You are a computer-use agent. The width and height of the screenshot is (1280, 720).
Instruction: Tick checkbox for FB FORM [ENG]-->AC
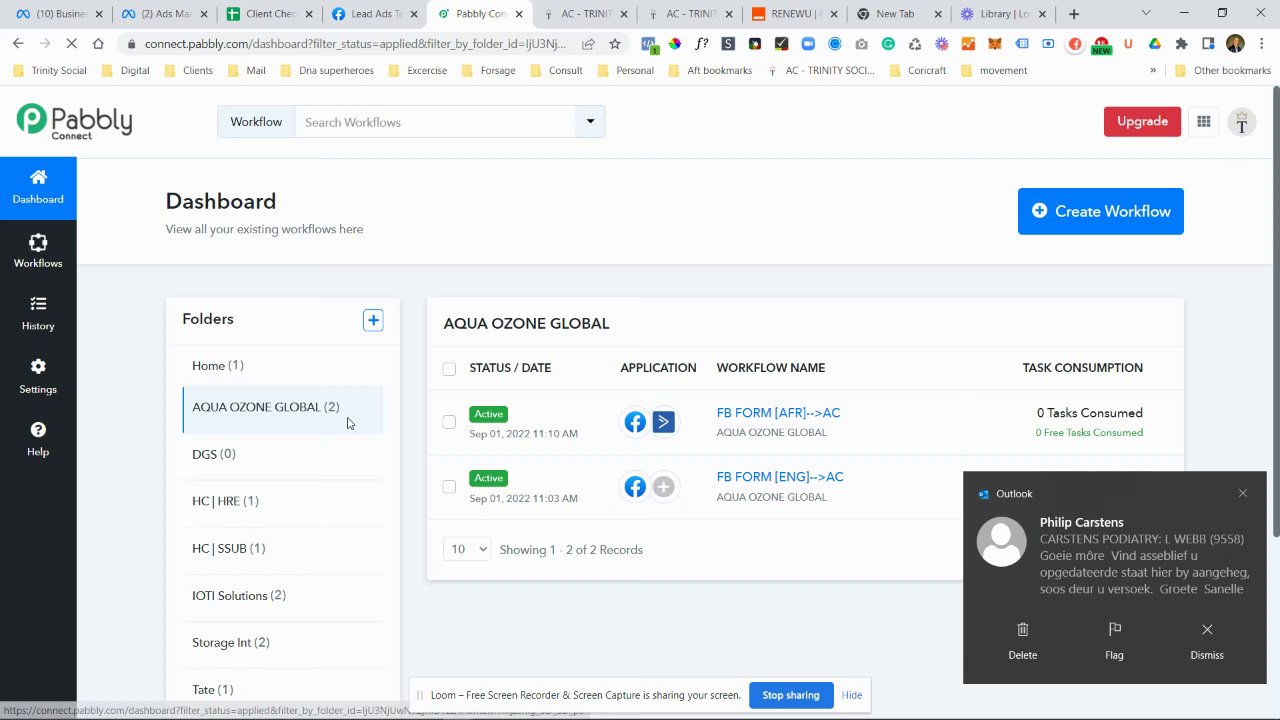449,487
